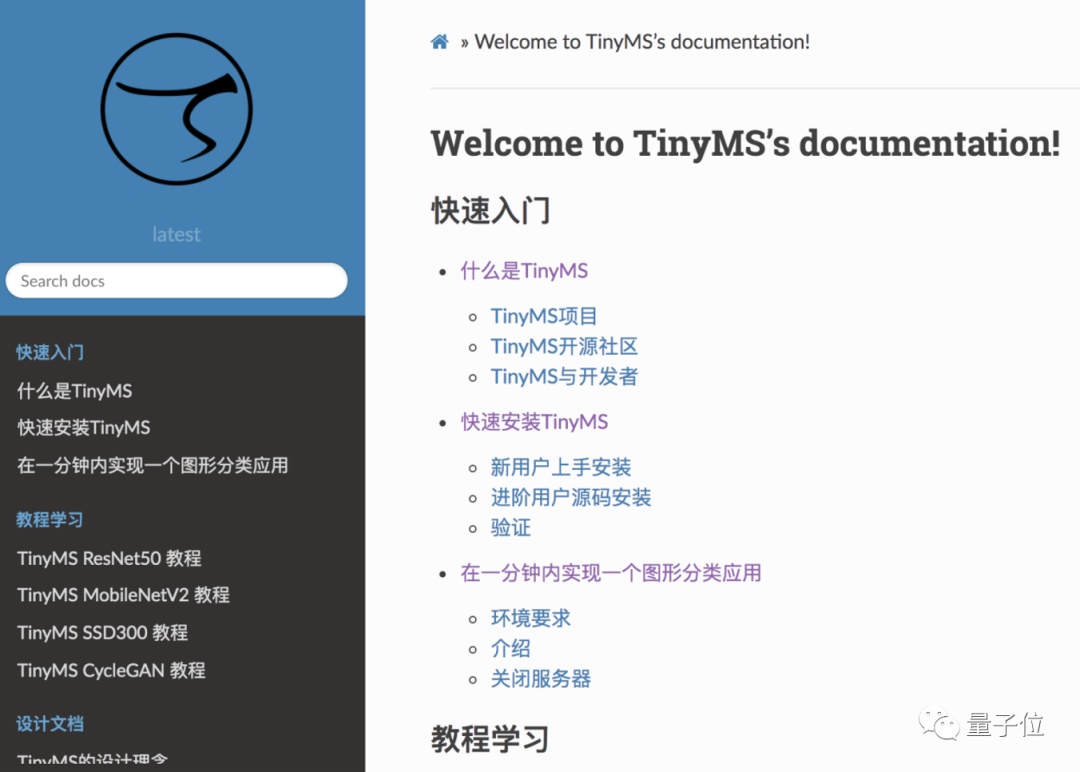
Task: Open the 关闭服务器 link
Action: pos(541,679)
